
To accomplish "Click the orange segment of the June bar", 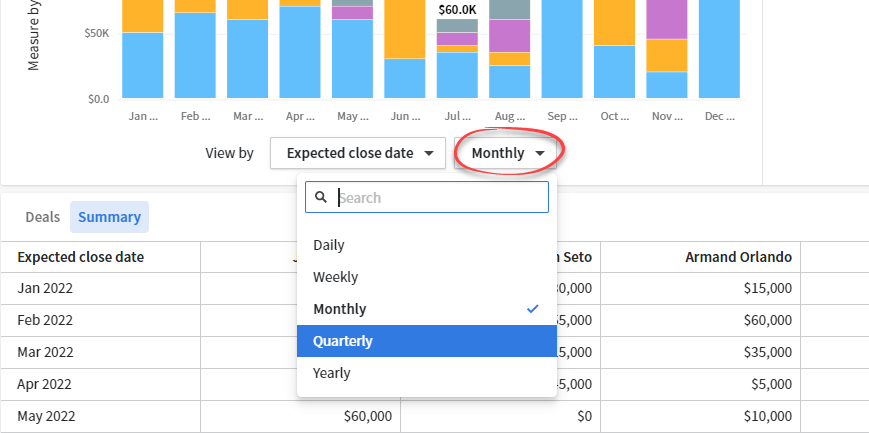I will click(405, 29).
